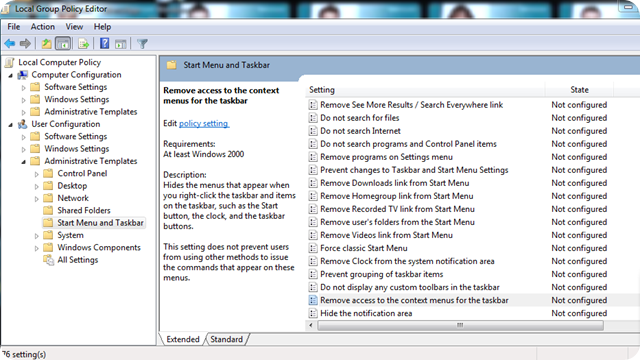Screen dimensions: 640x360
Task: Click the Control Panel folder icon
Action: (48, 173)
